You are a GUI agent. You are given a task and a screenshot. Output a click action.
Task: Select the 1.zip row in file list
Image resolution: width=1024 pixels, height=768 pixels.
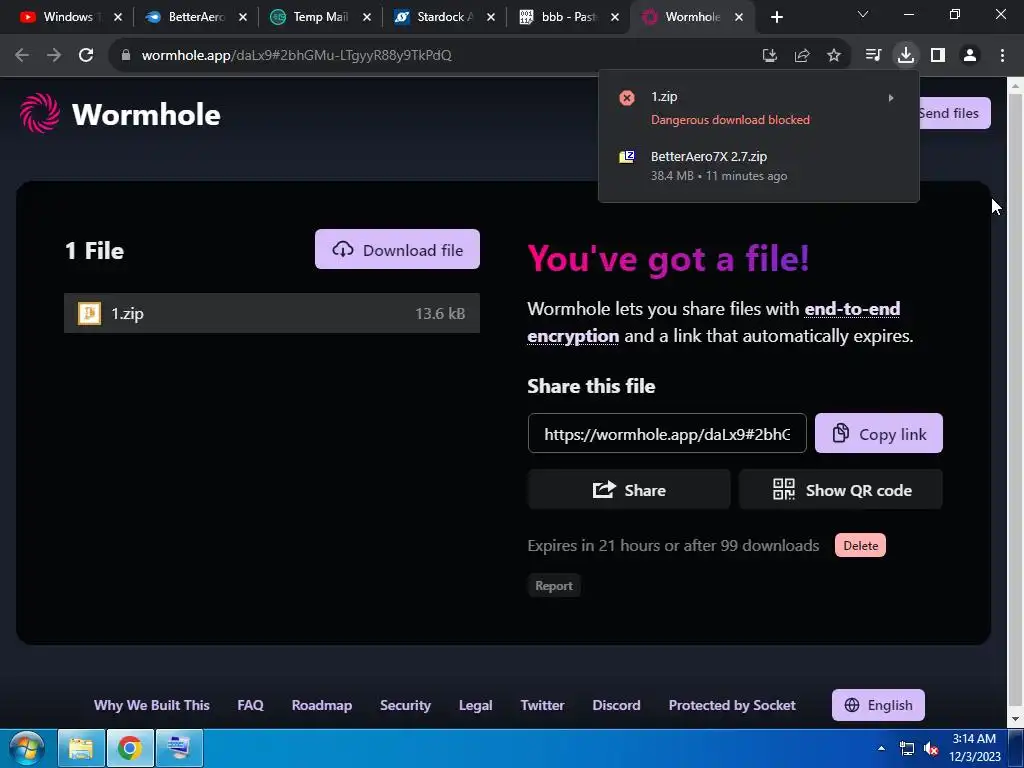coord(272,313)
